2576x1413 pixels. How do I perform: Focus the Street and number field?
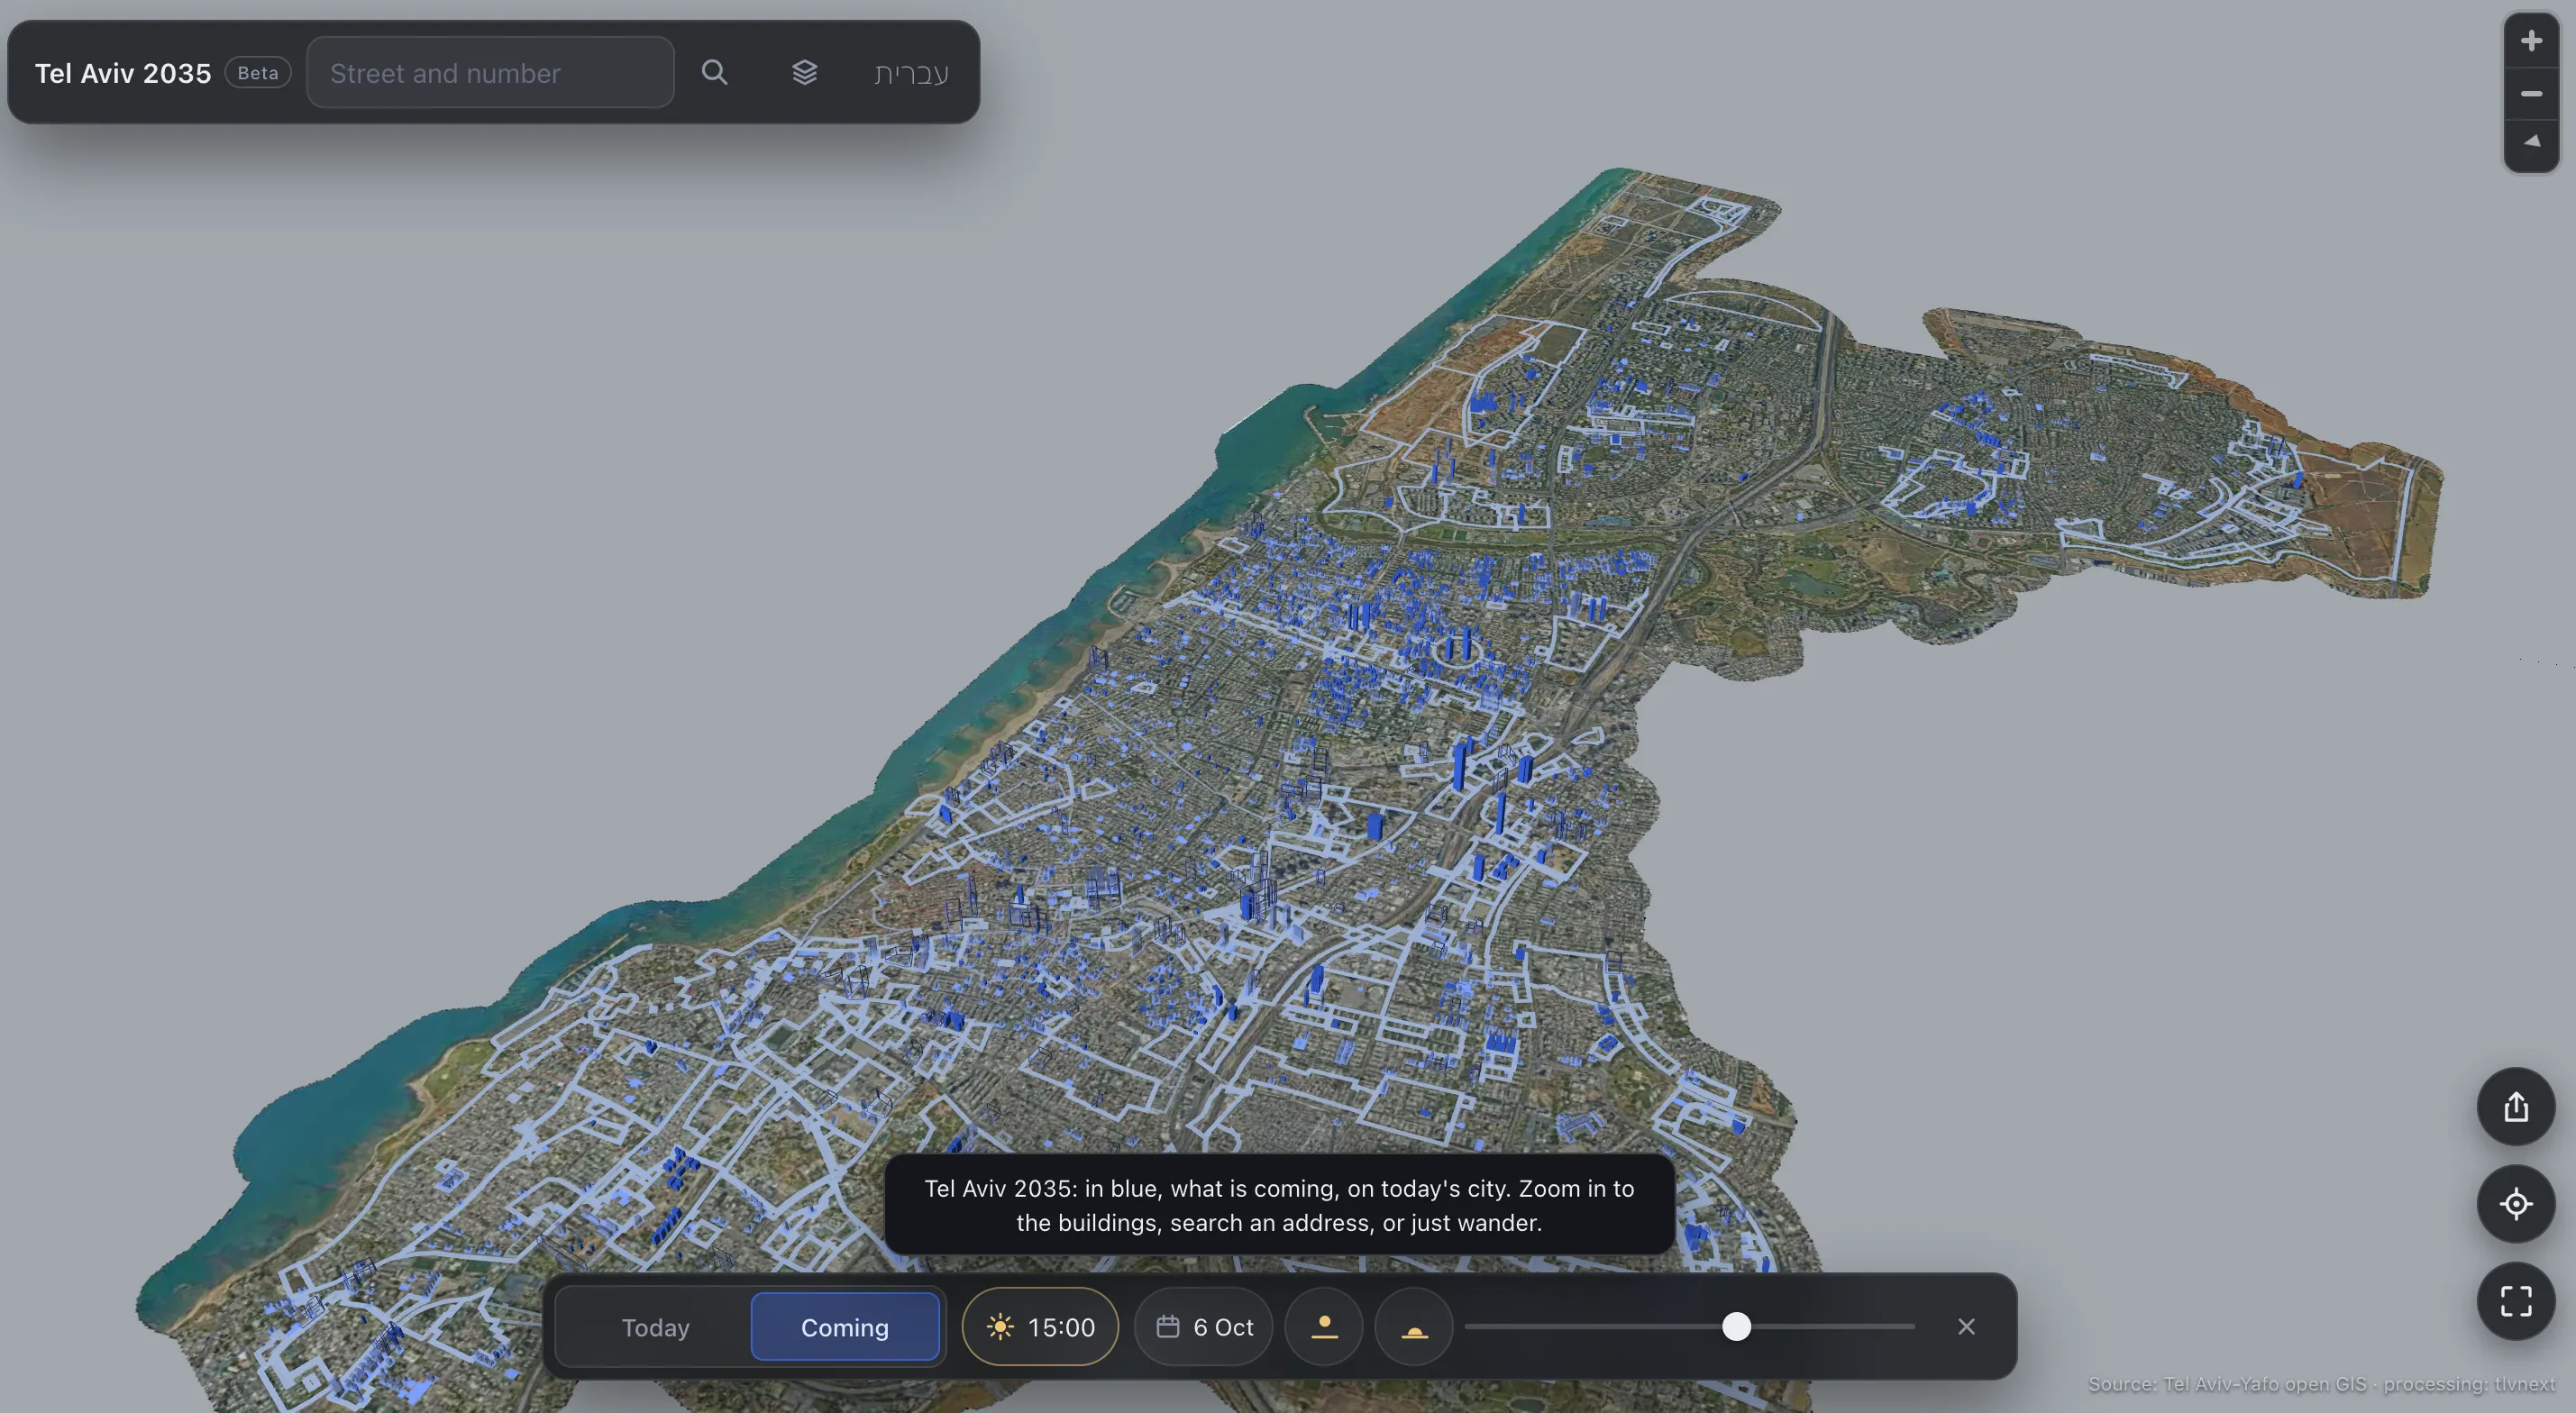point(490,72)
